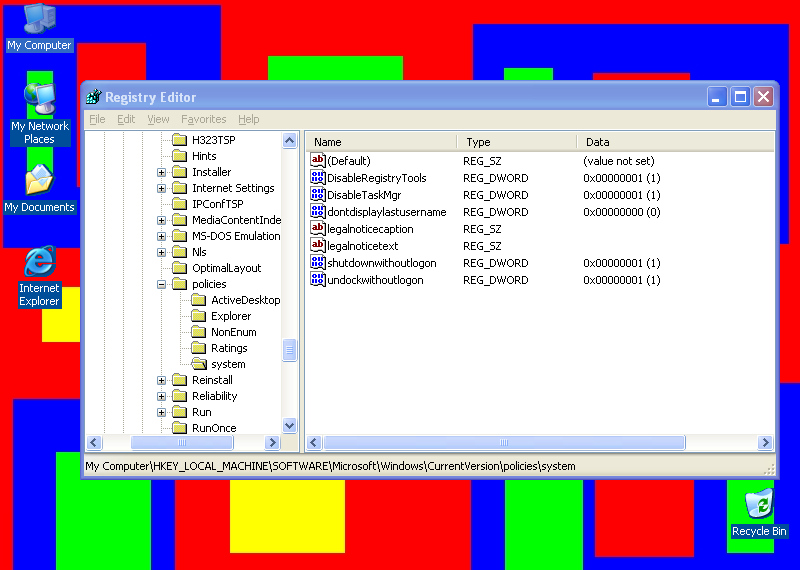Screen dimensions: 800x570
Task: Expand the Reinstall key
Action: [161, 380]
